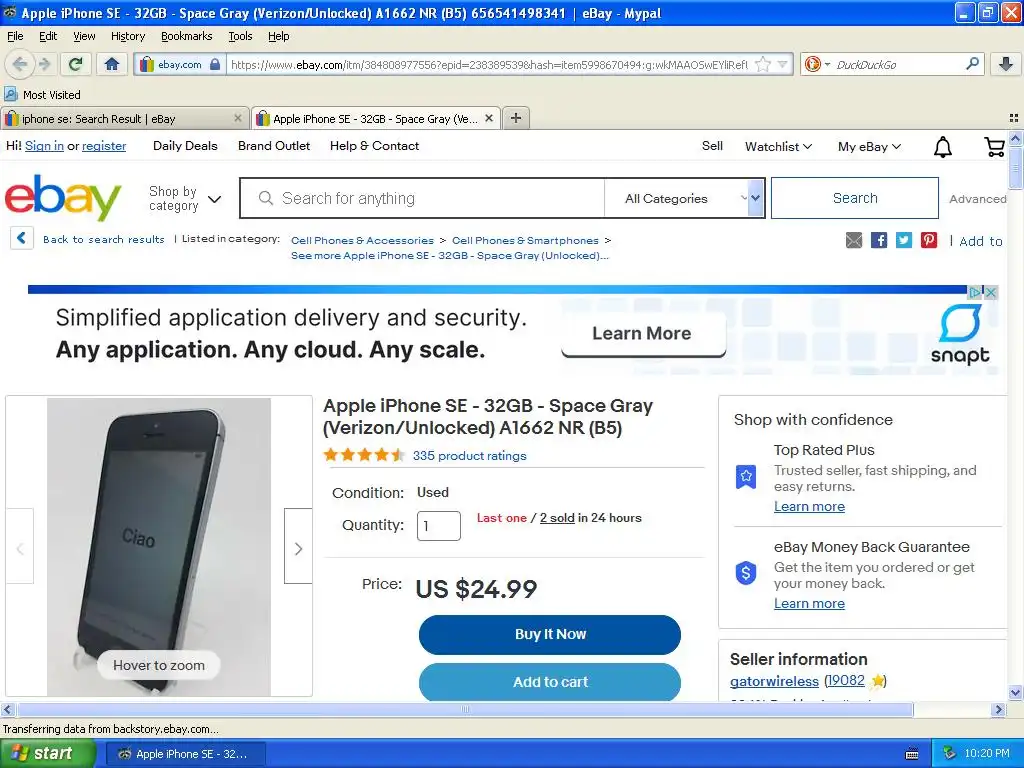The image size is (1024, 768).
Task: Open the Windows start button
Action: click(x=48, y=754)
